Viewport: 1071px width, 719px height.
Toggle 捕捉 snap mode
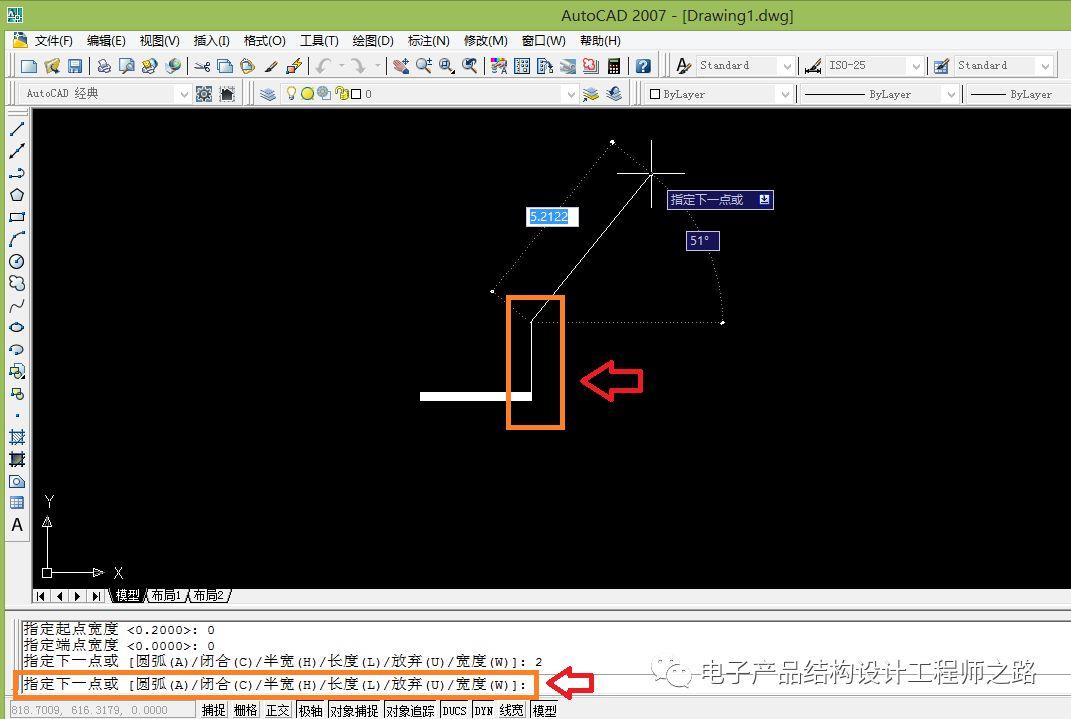213,710
